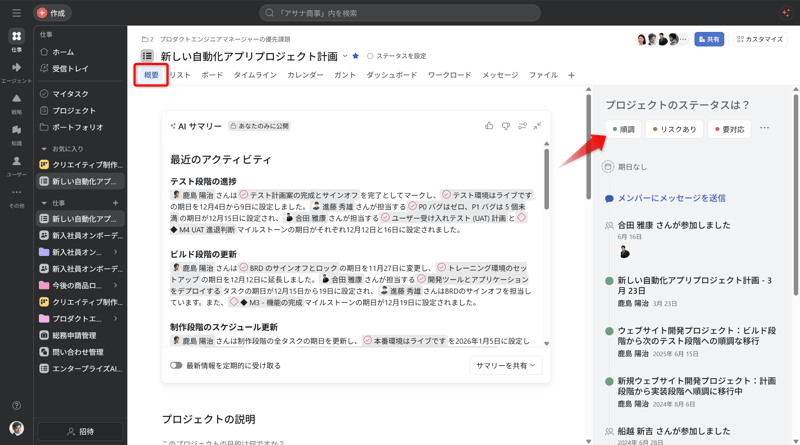Switch to the メッセージ tab
The image size is (800, 445).
tap(500, 75)
